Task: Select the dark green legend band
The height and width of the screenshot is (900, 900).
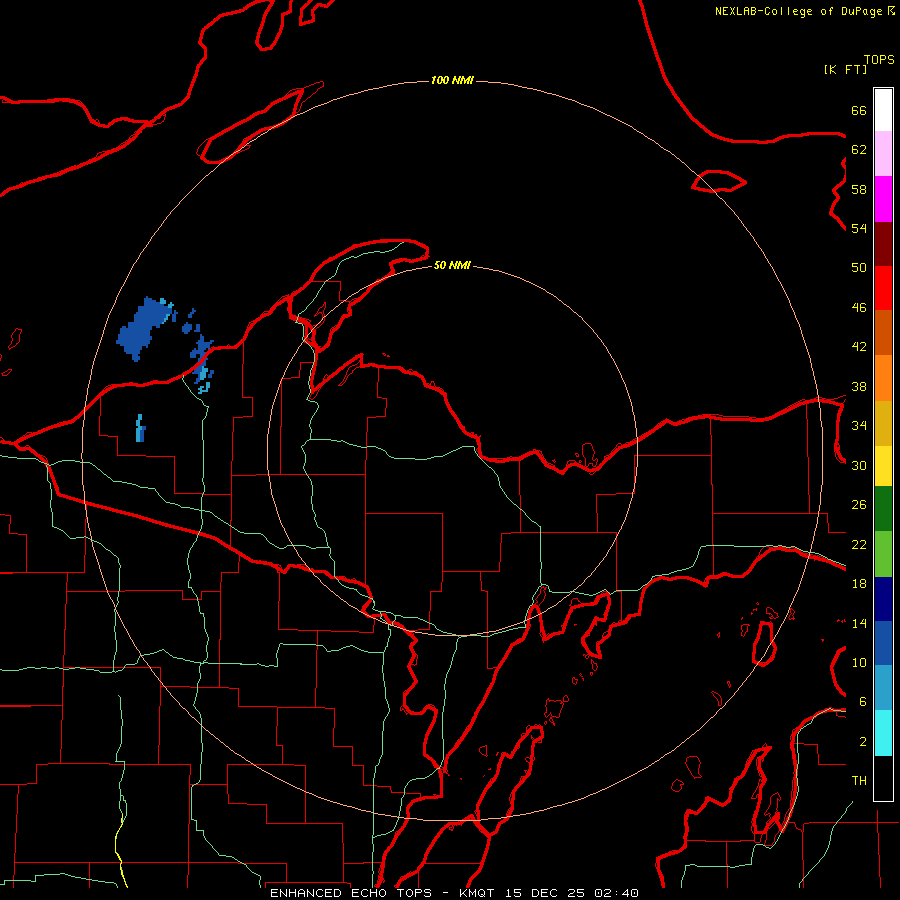Action: click(883, 509)
